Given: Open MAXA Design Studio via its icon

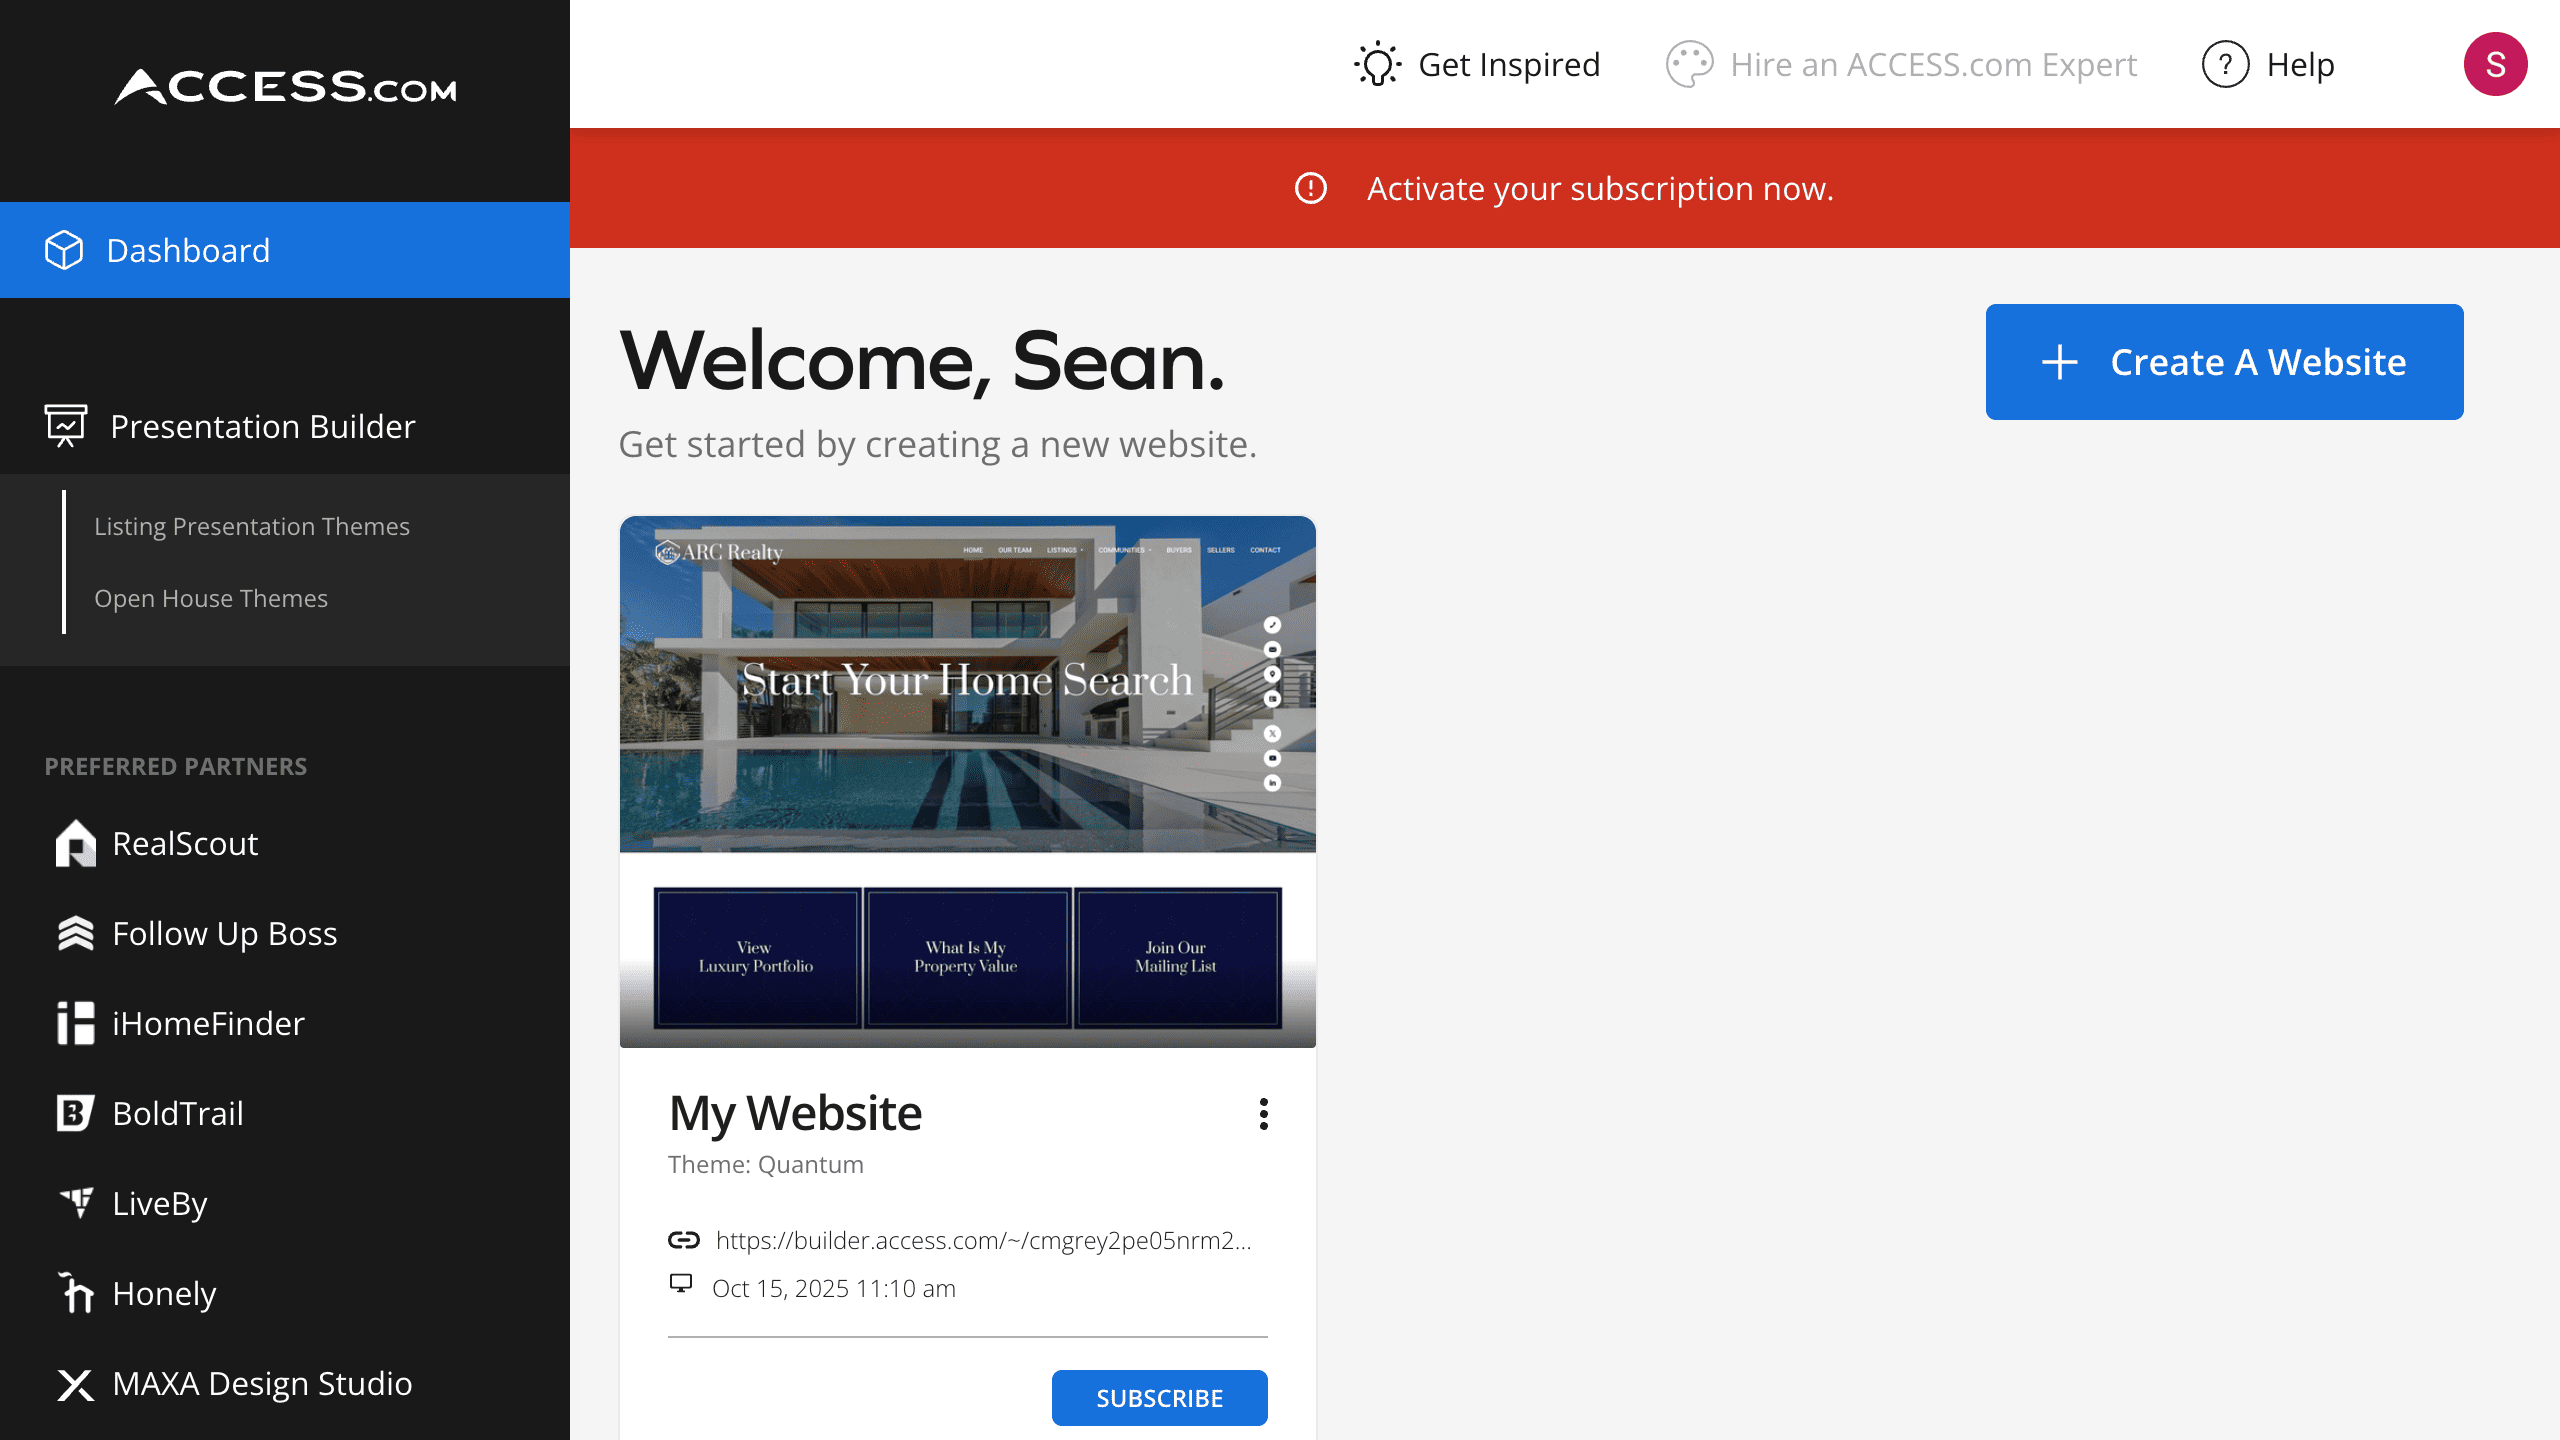Looking at the screenshot, I should tap(75, 1383).
